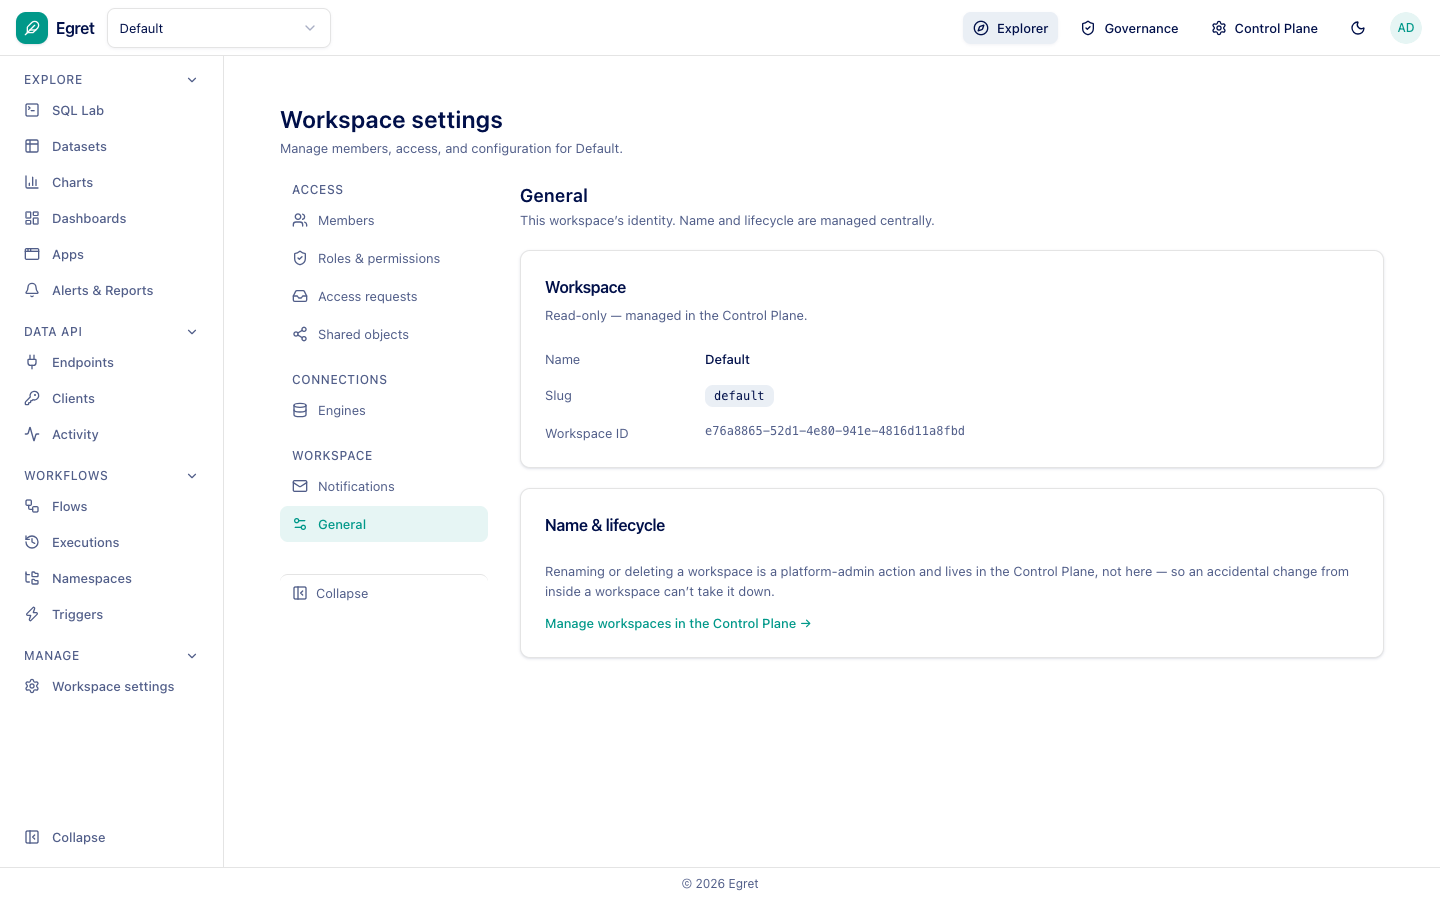Open Activity pulse item

point(111,435)
